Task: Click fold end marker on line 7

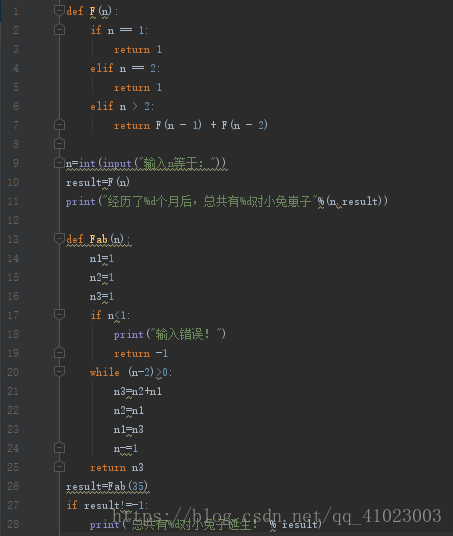Action: coord(59,125)
